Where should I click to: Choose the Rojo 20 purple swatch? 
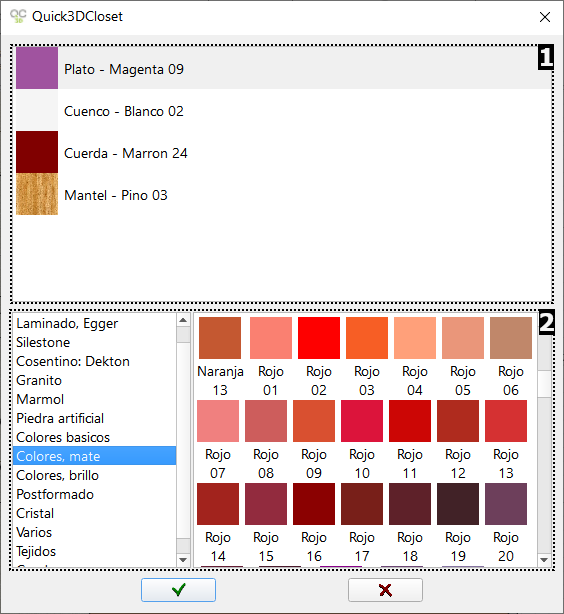point(506,504)
